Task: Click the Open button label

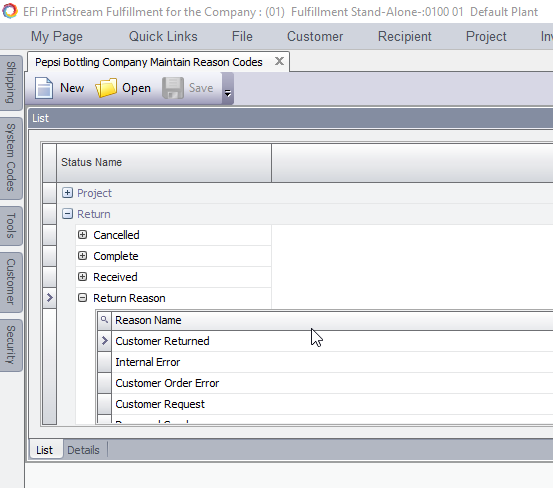Action: point(136,88)
